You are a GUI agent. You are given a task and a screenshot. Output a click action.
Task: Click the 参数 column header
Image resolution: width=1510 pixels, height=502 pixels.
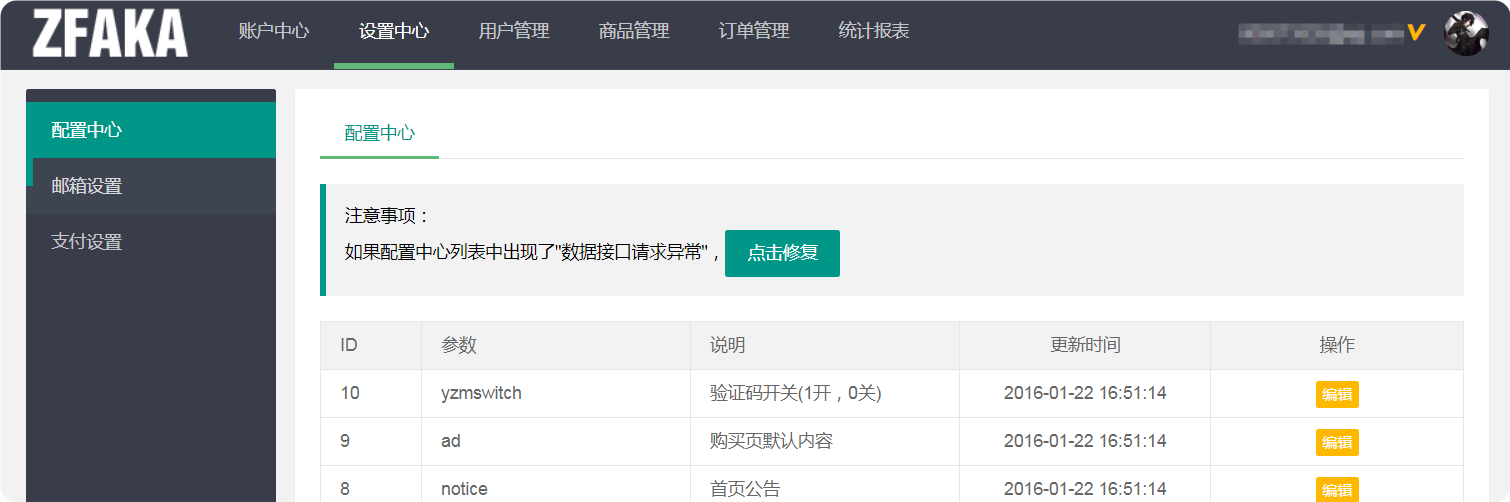tap(459, 345)
